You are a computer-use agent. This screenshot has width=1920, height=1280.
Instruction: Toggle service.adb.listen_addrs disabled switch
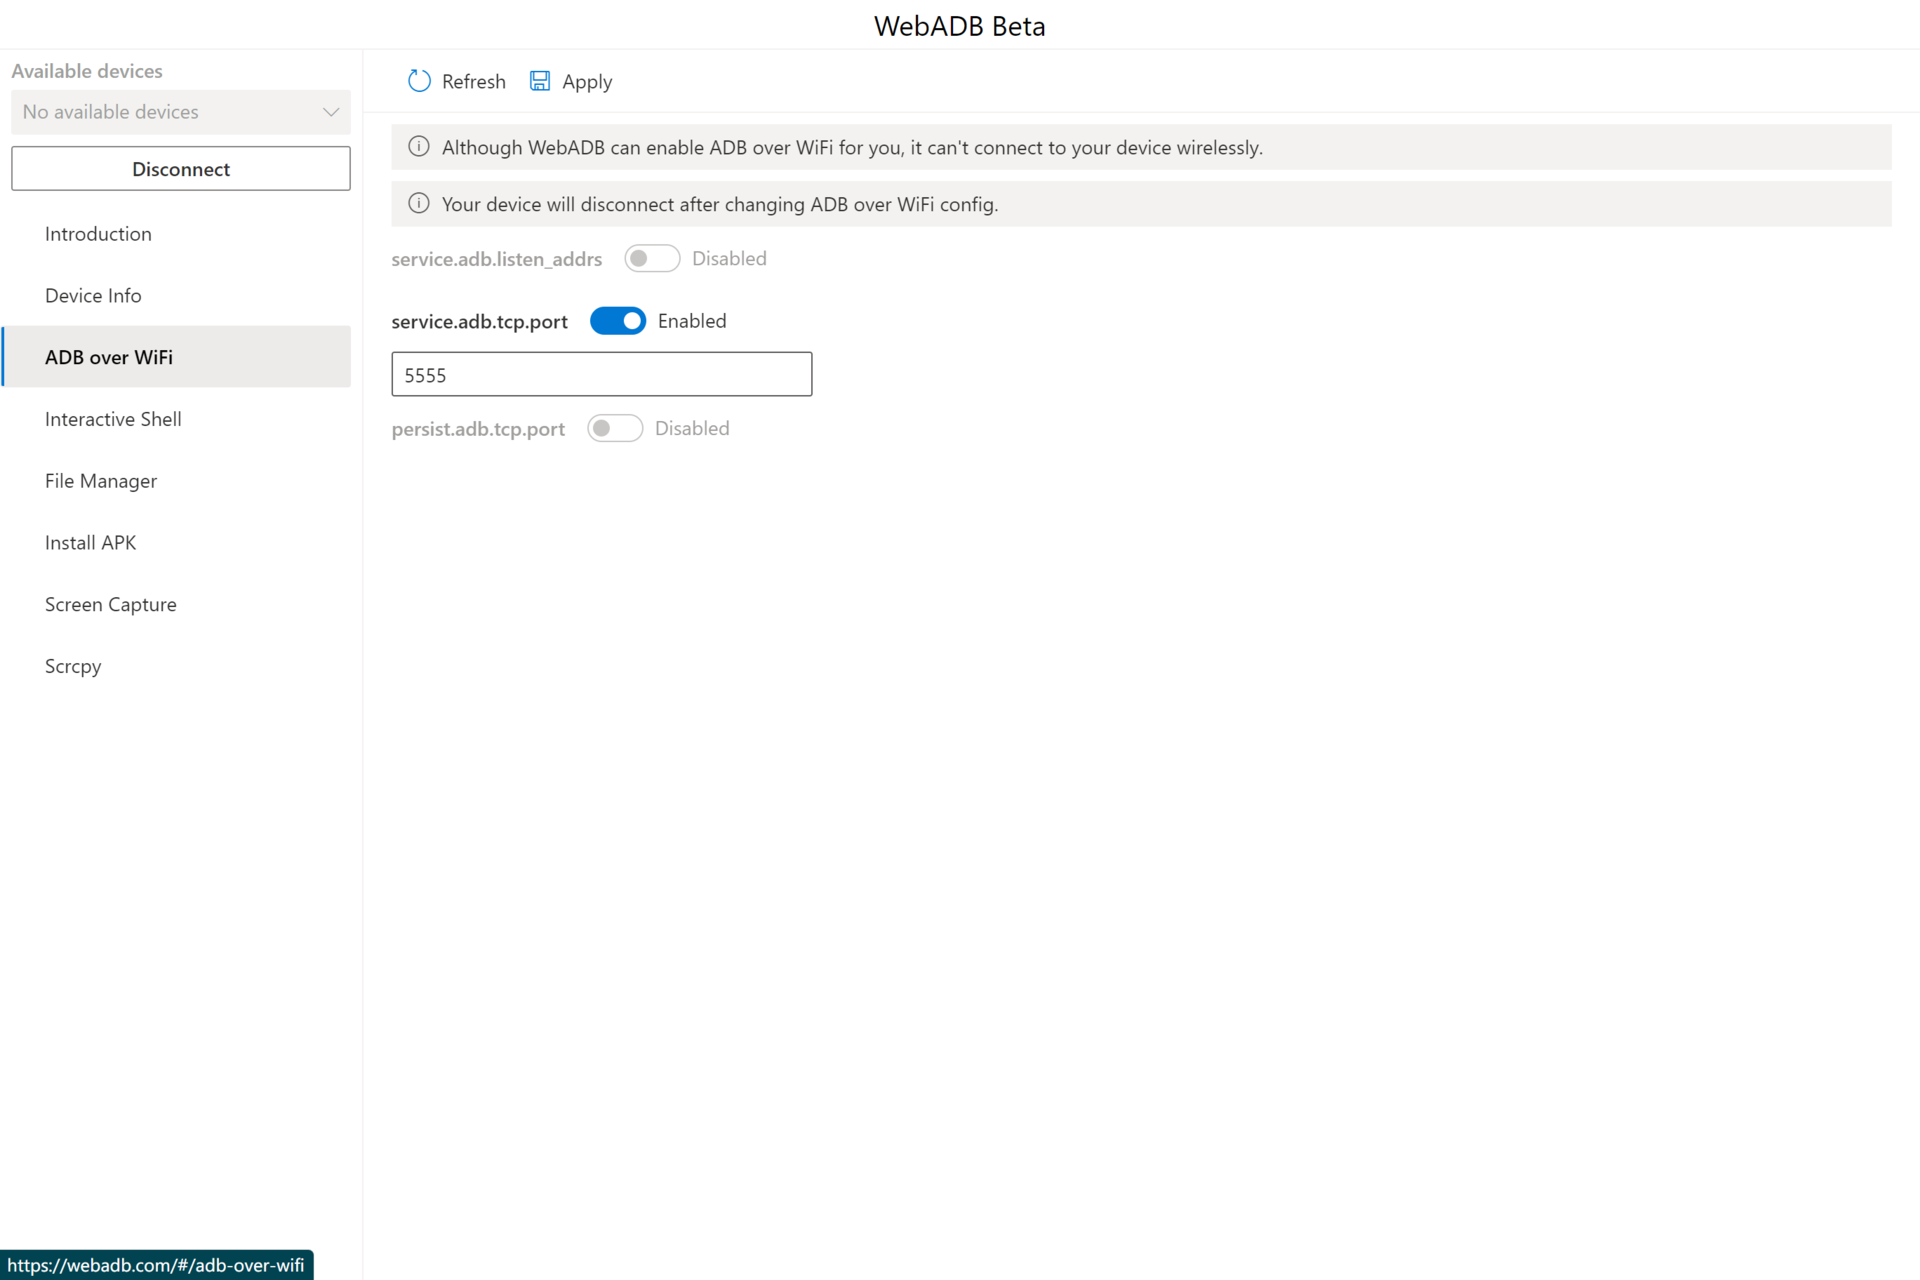pyautogui.click(x=650, y=257)
